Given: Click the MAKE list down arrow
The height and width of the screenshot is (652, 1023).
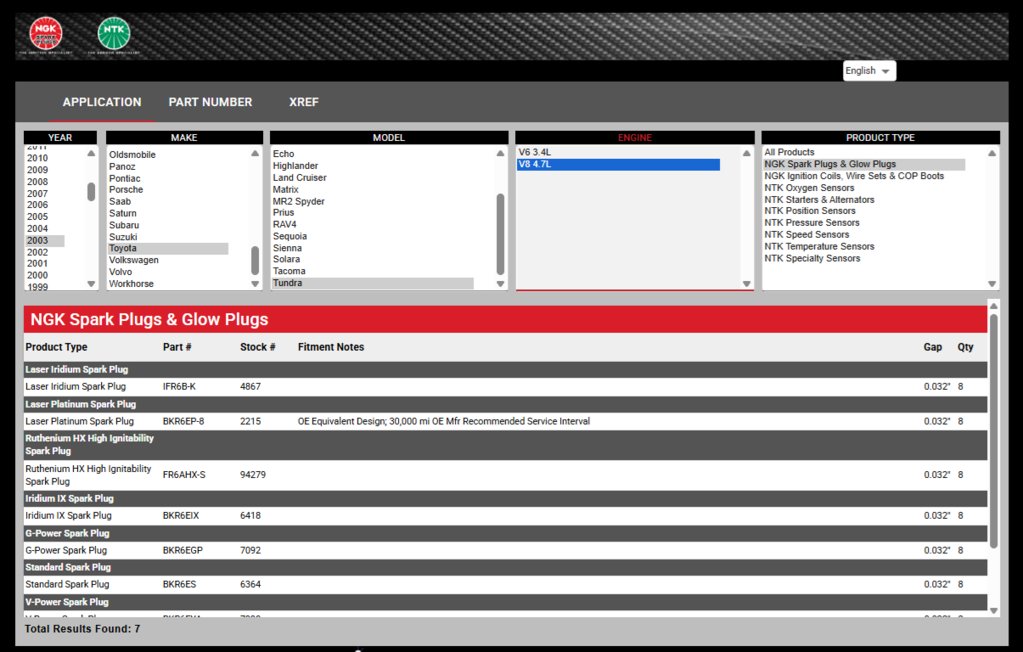Looking at the screenshot, I should click(x=255, y=284).
